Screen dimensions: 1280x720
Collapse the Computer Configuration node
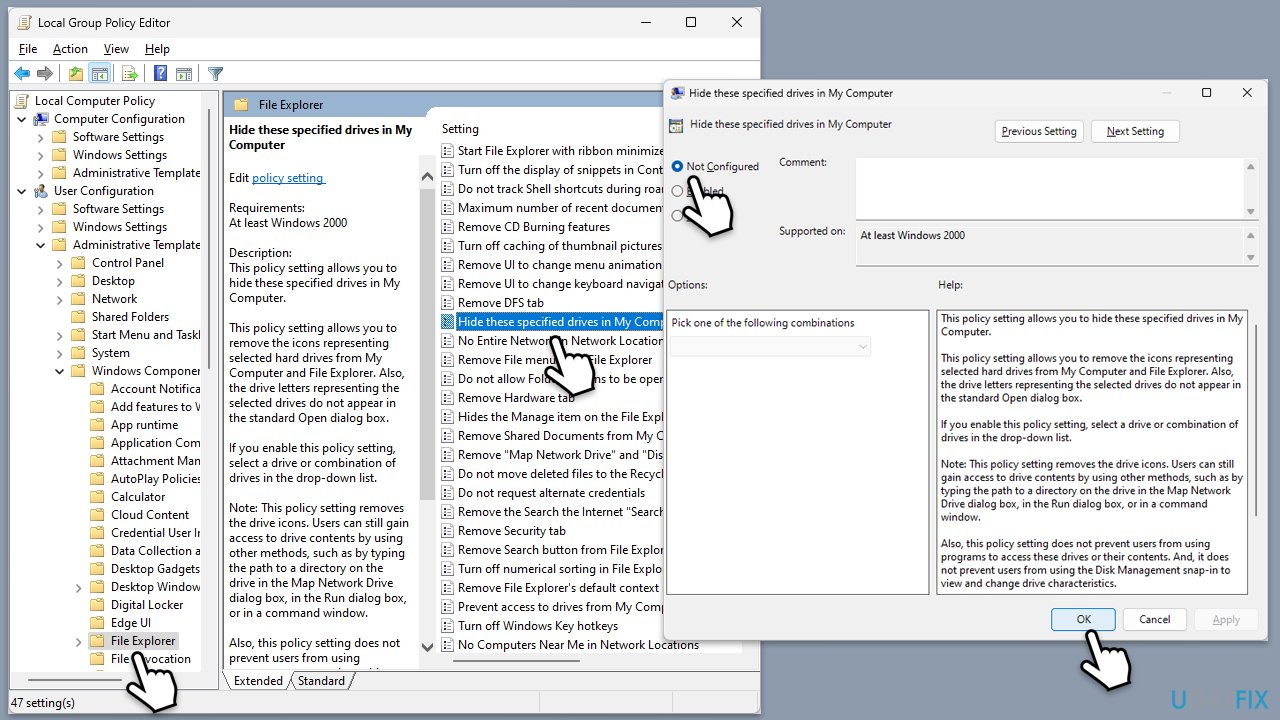click(x=23, y=119)
